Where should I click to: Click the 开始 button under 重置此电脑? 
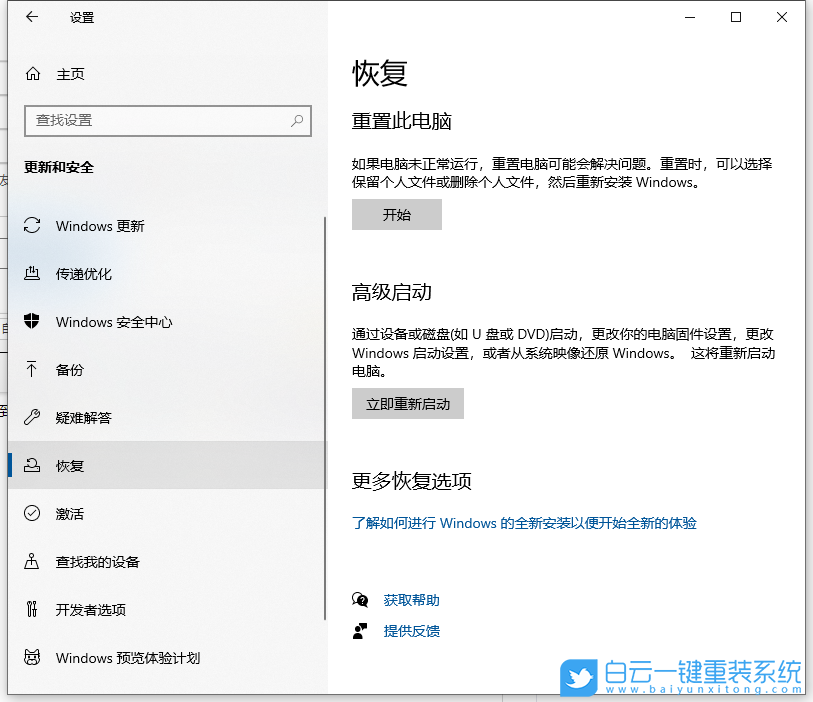[x=397, y=214]
